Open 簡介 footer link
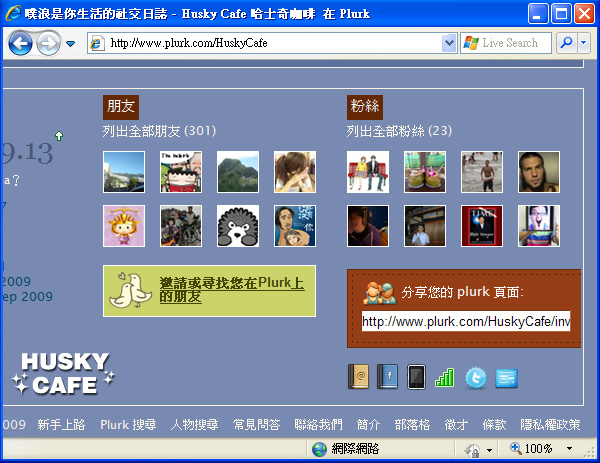Screen dimensions: 600x463 [x=368, y=425]
